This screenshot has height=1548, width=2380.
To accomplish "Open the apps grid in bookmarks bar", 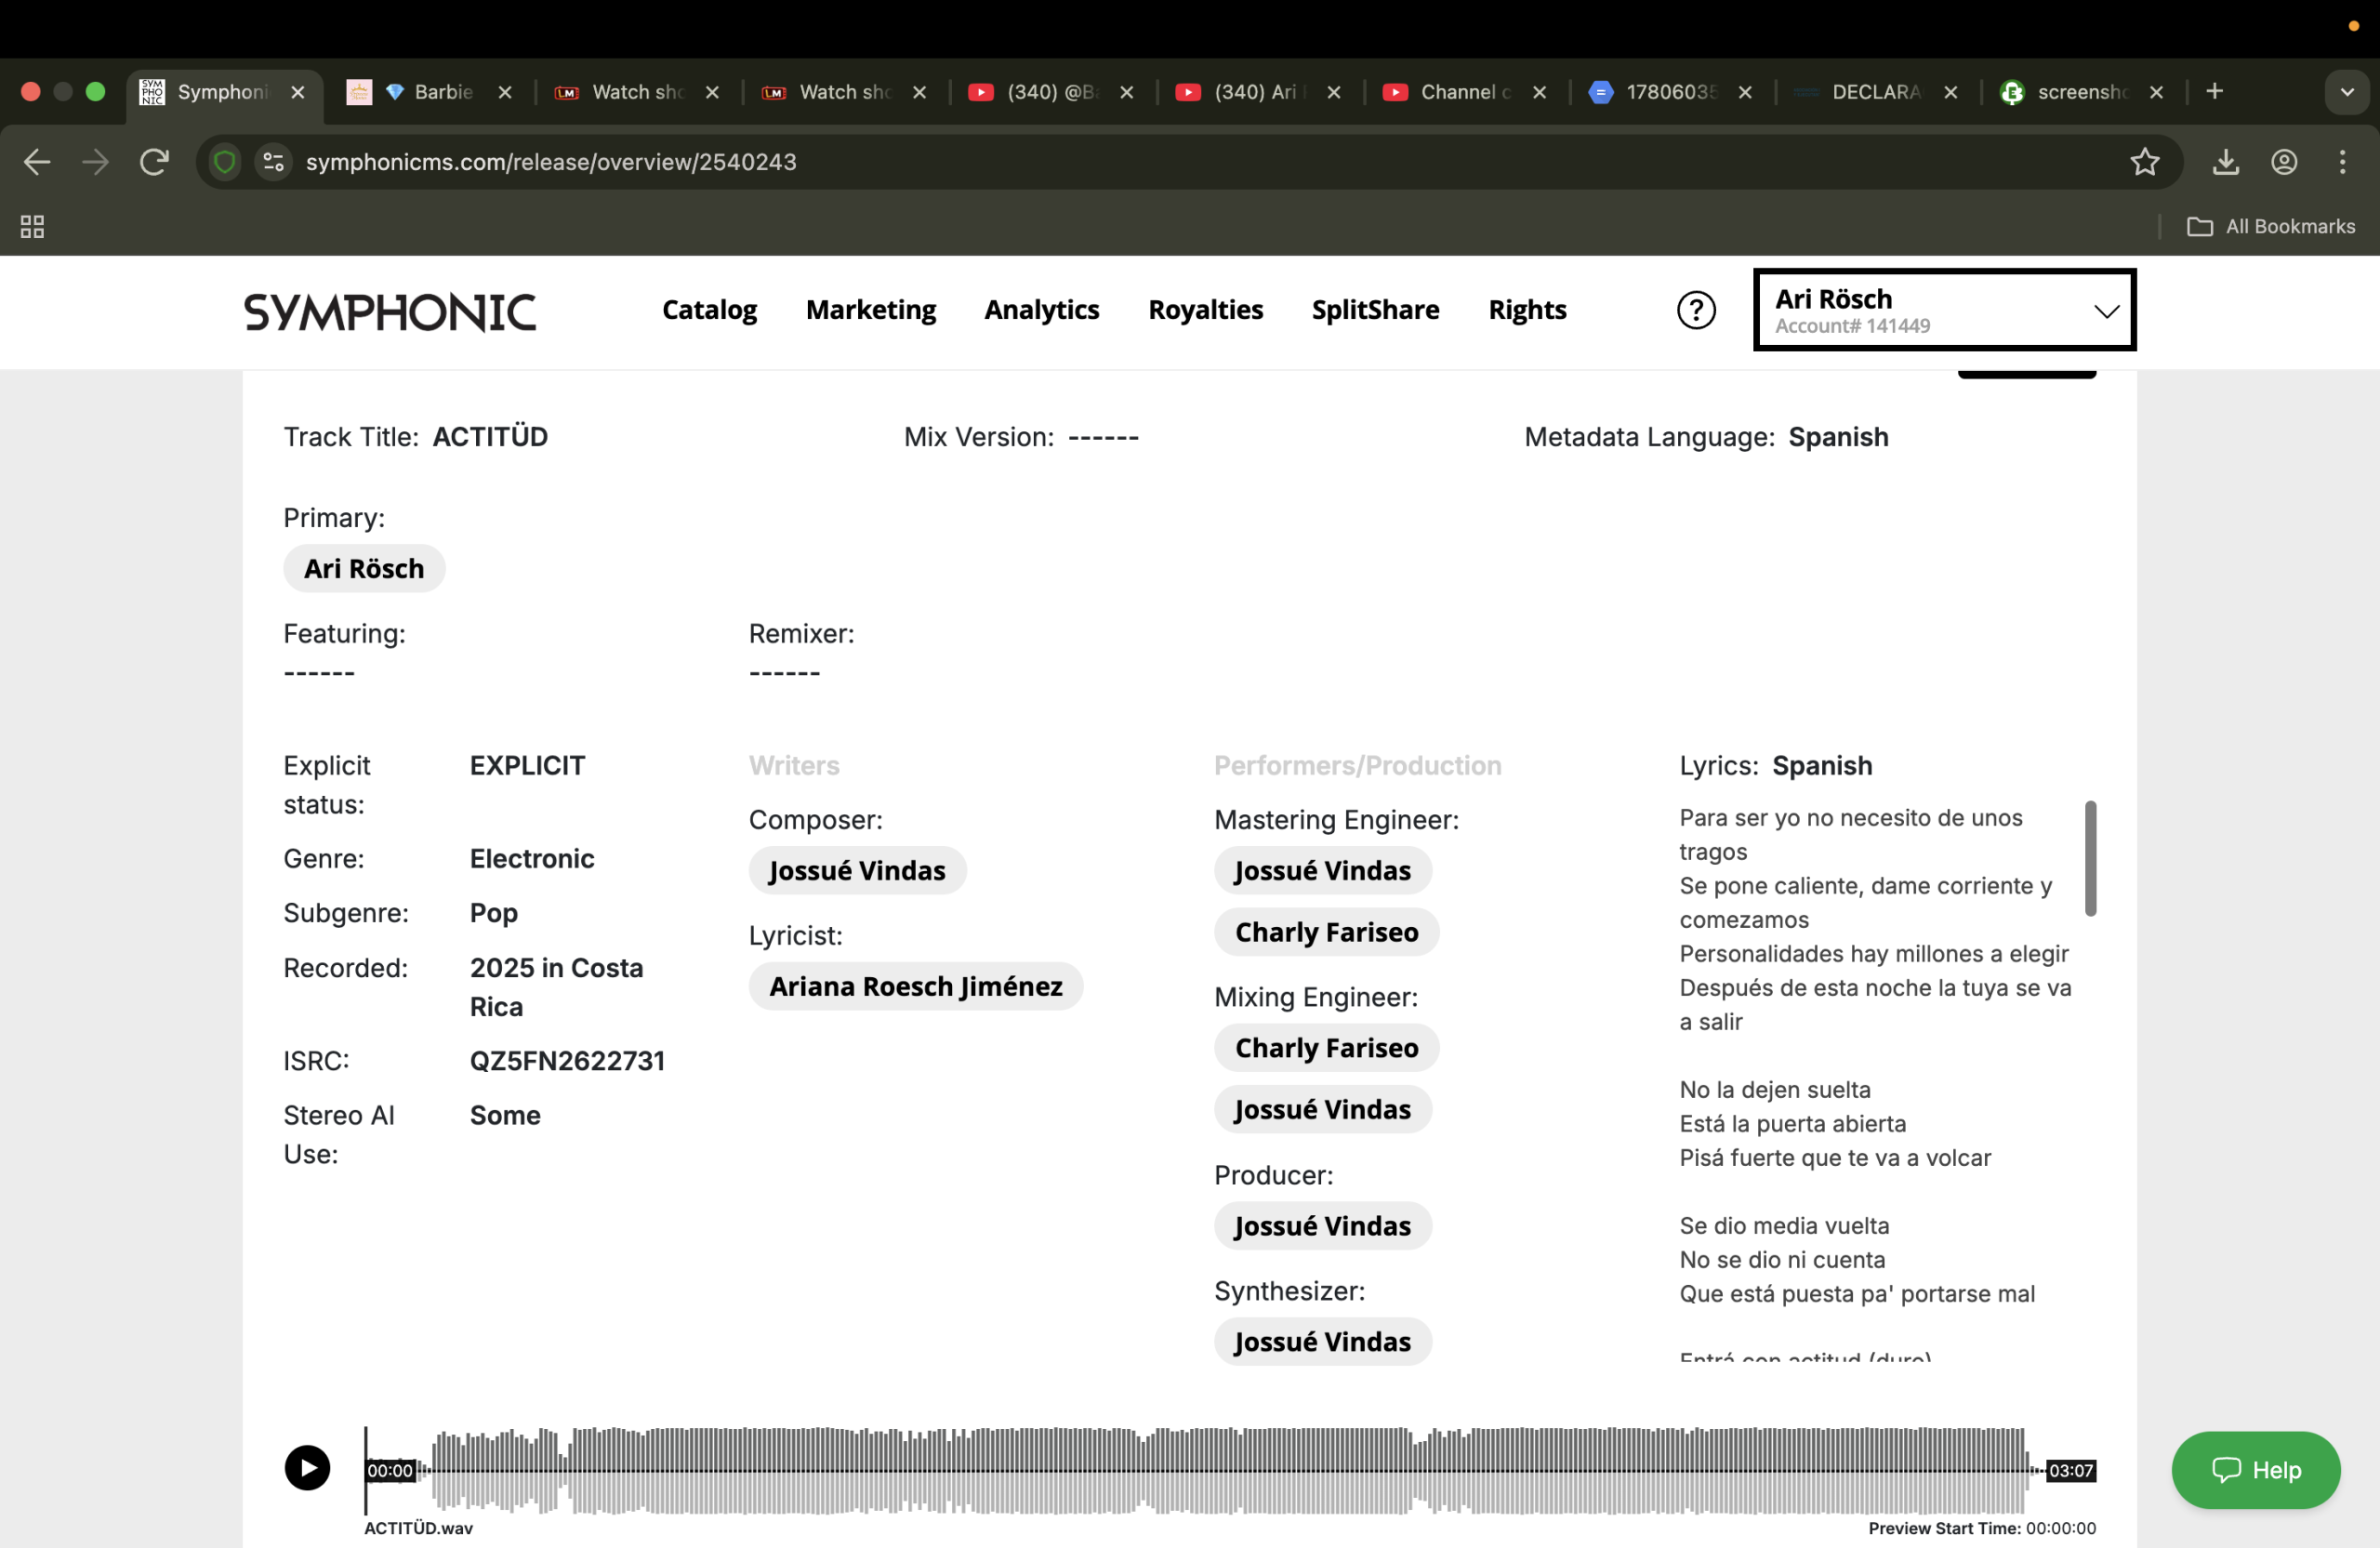I will (32, 227).
